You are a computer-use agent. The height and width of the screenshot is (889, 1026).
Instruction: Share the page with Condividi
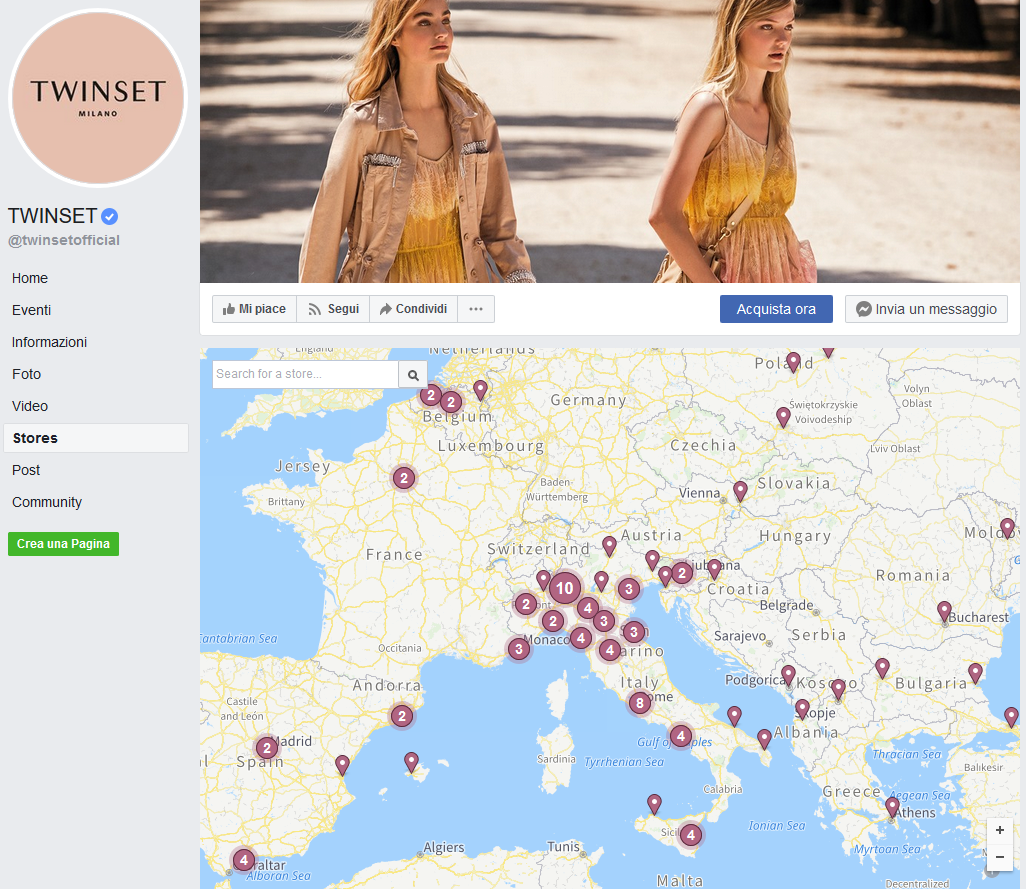[414, 309]
